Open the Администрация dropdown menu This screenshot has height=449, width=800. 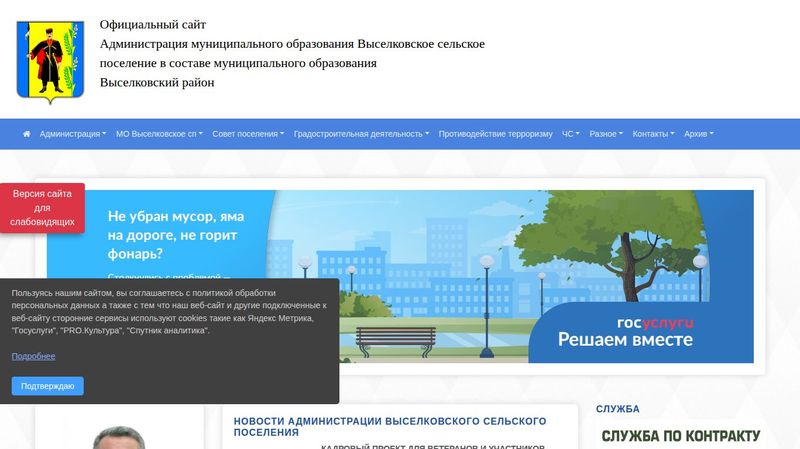pos(73,134)
